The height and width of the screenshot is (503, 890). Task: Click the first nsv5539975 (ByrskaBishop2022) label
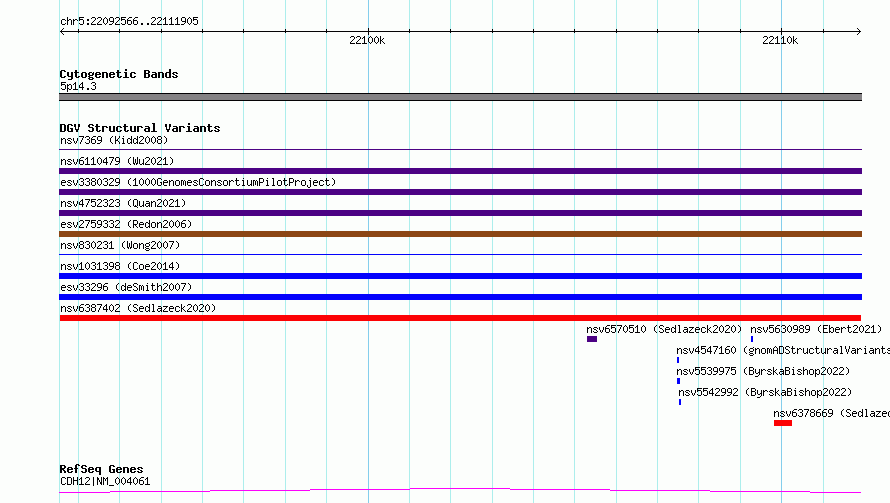pyautogui.click(x=763, y=371)
